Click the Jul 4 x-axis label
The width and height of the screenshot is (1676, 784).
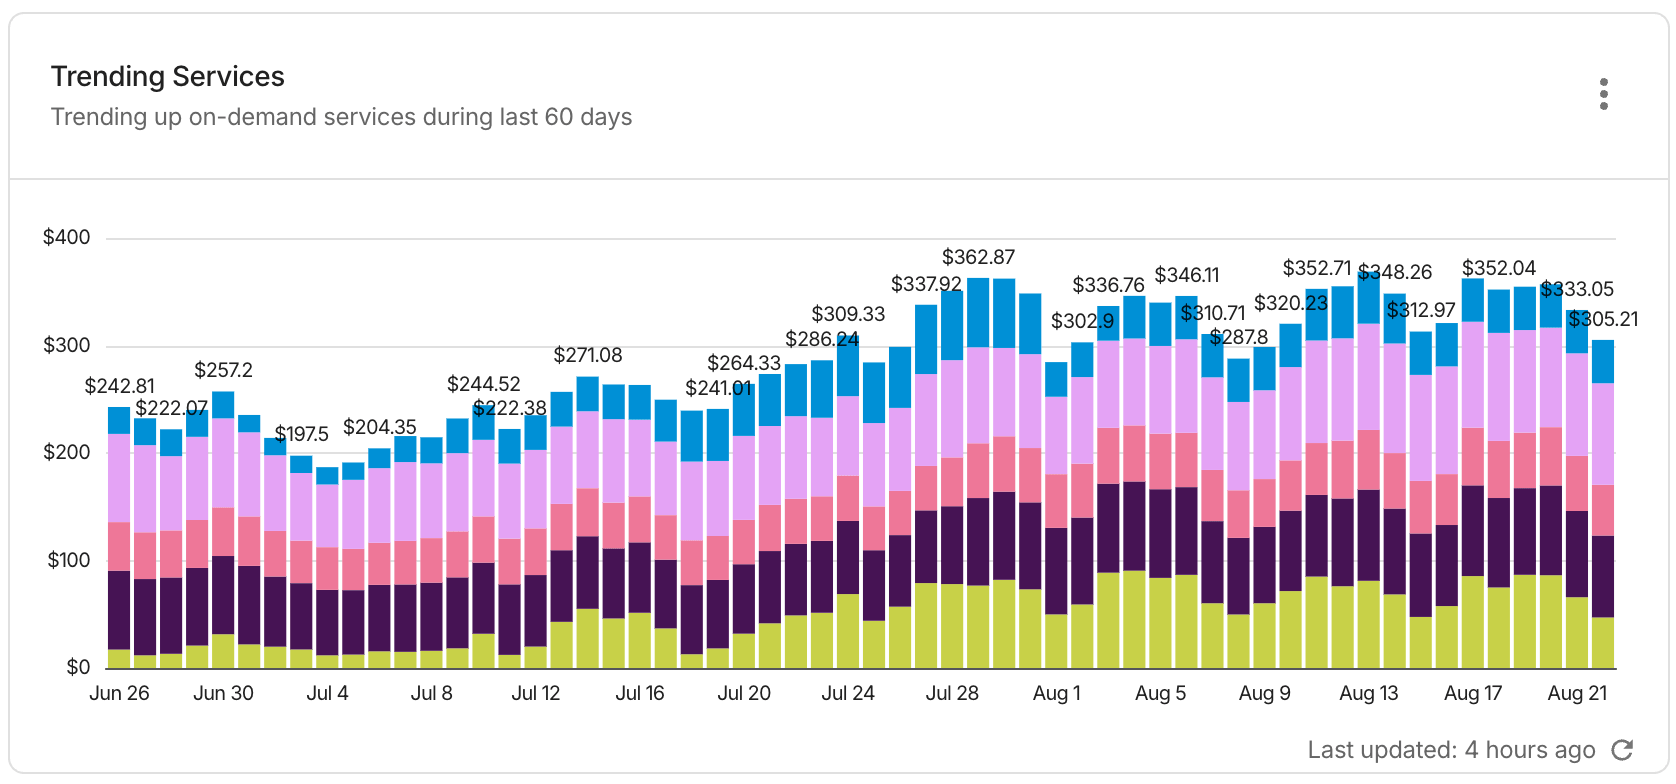tap(327, 693)
